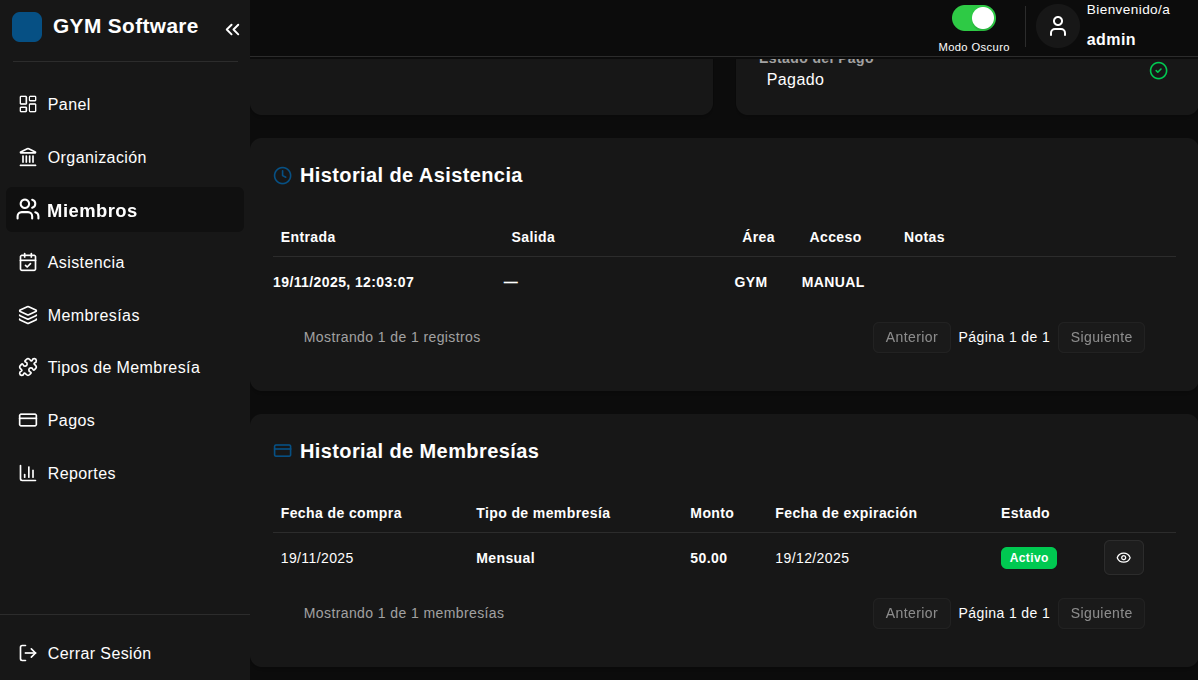The image size is (1198, 680).
Task: Collapse the sidebar using the double chevron
Action: coord(233,28)
